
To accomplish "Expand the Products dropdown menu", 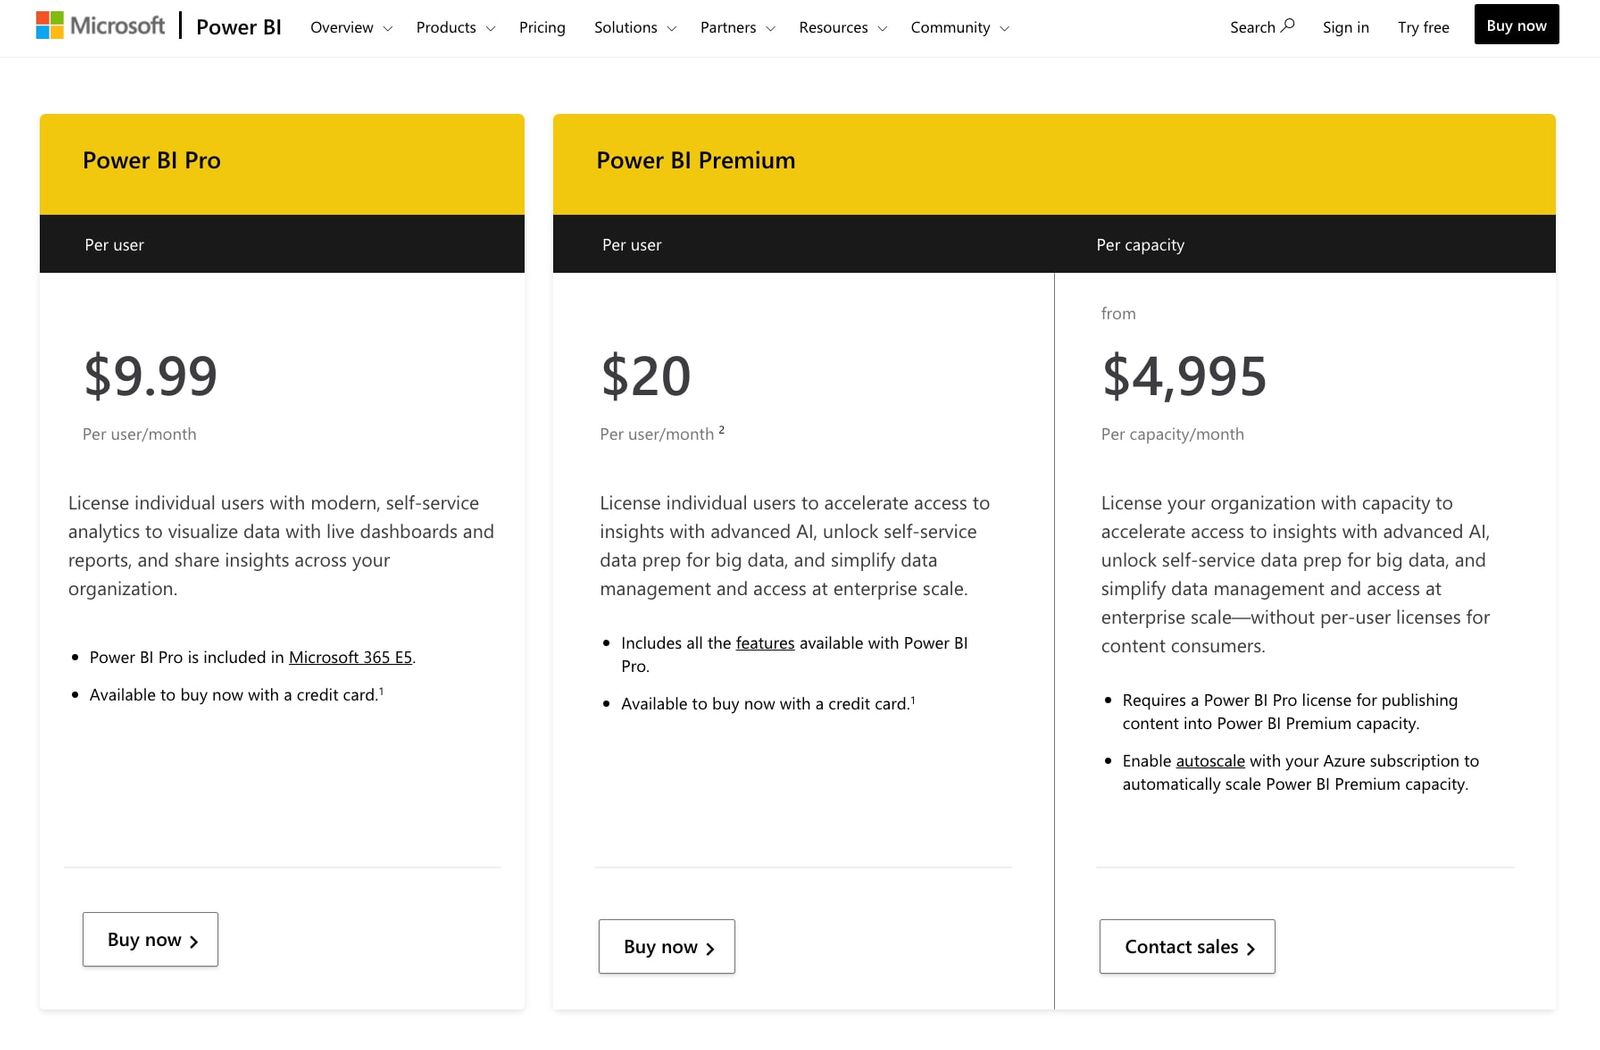I will pos(446,27).
